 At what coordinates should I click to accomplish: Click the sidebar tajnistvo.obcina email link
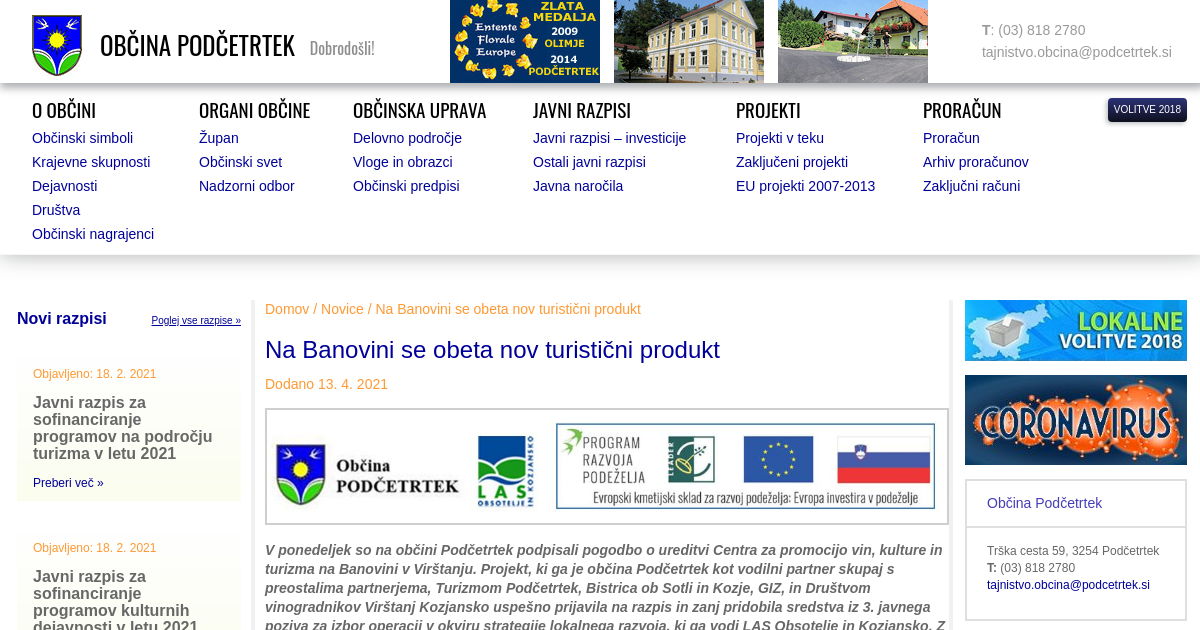tap(1068, 585)
